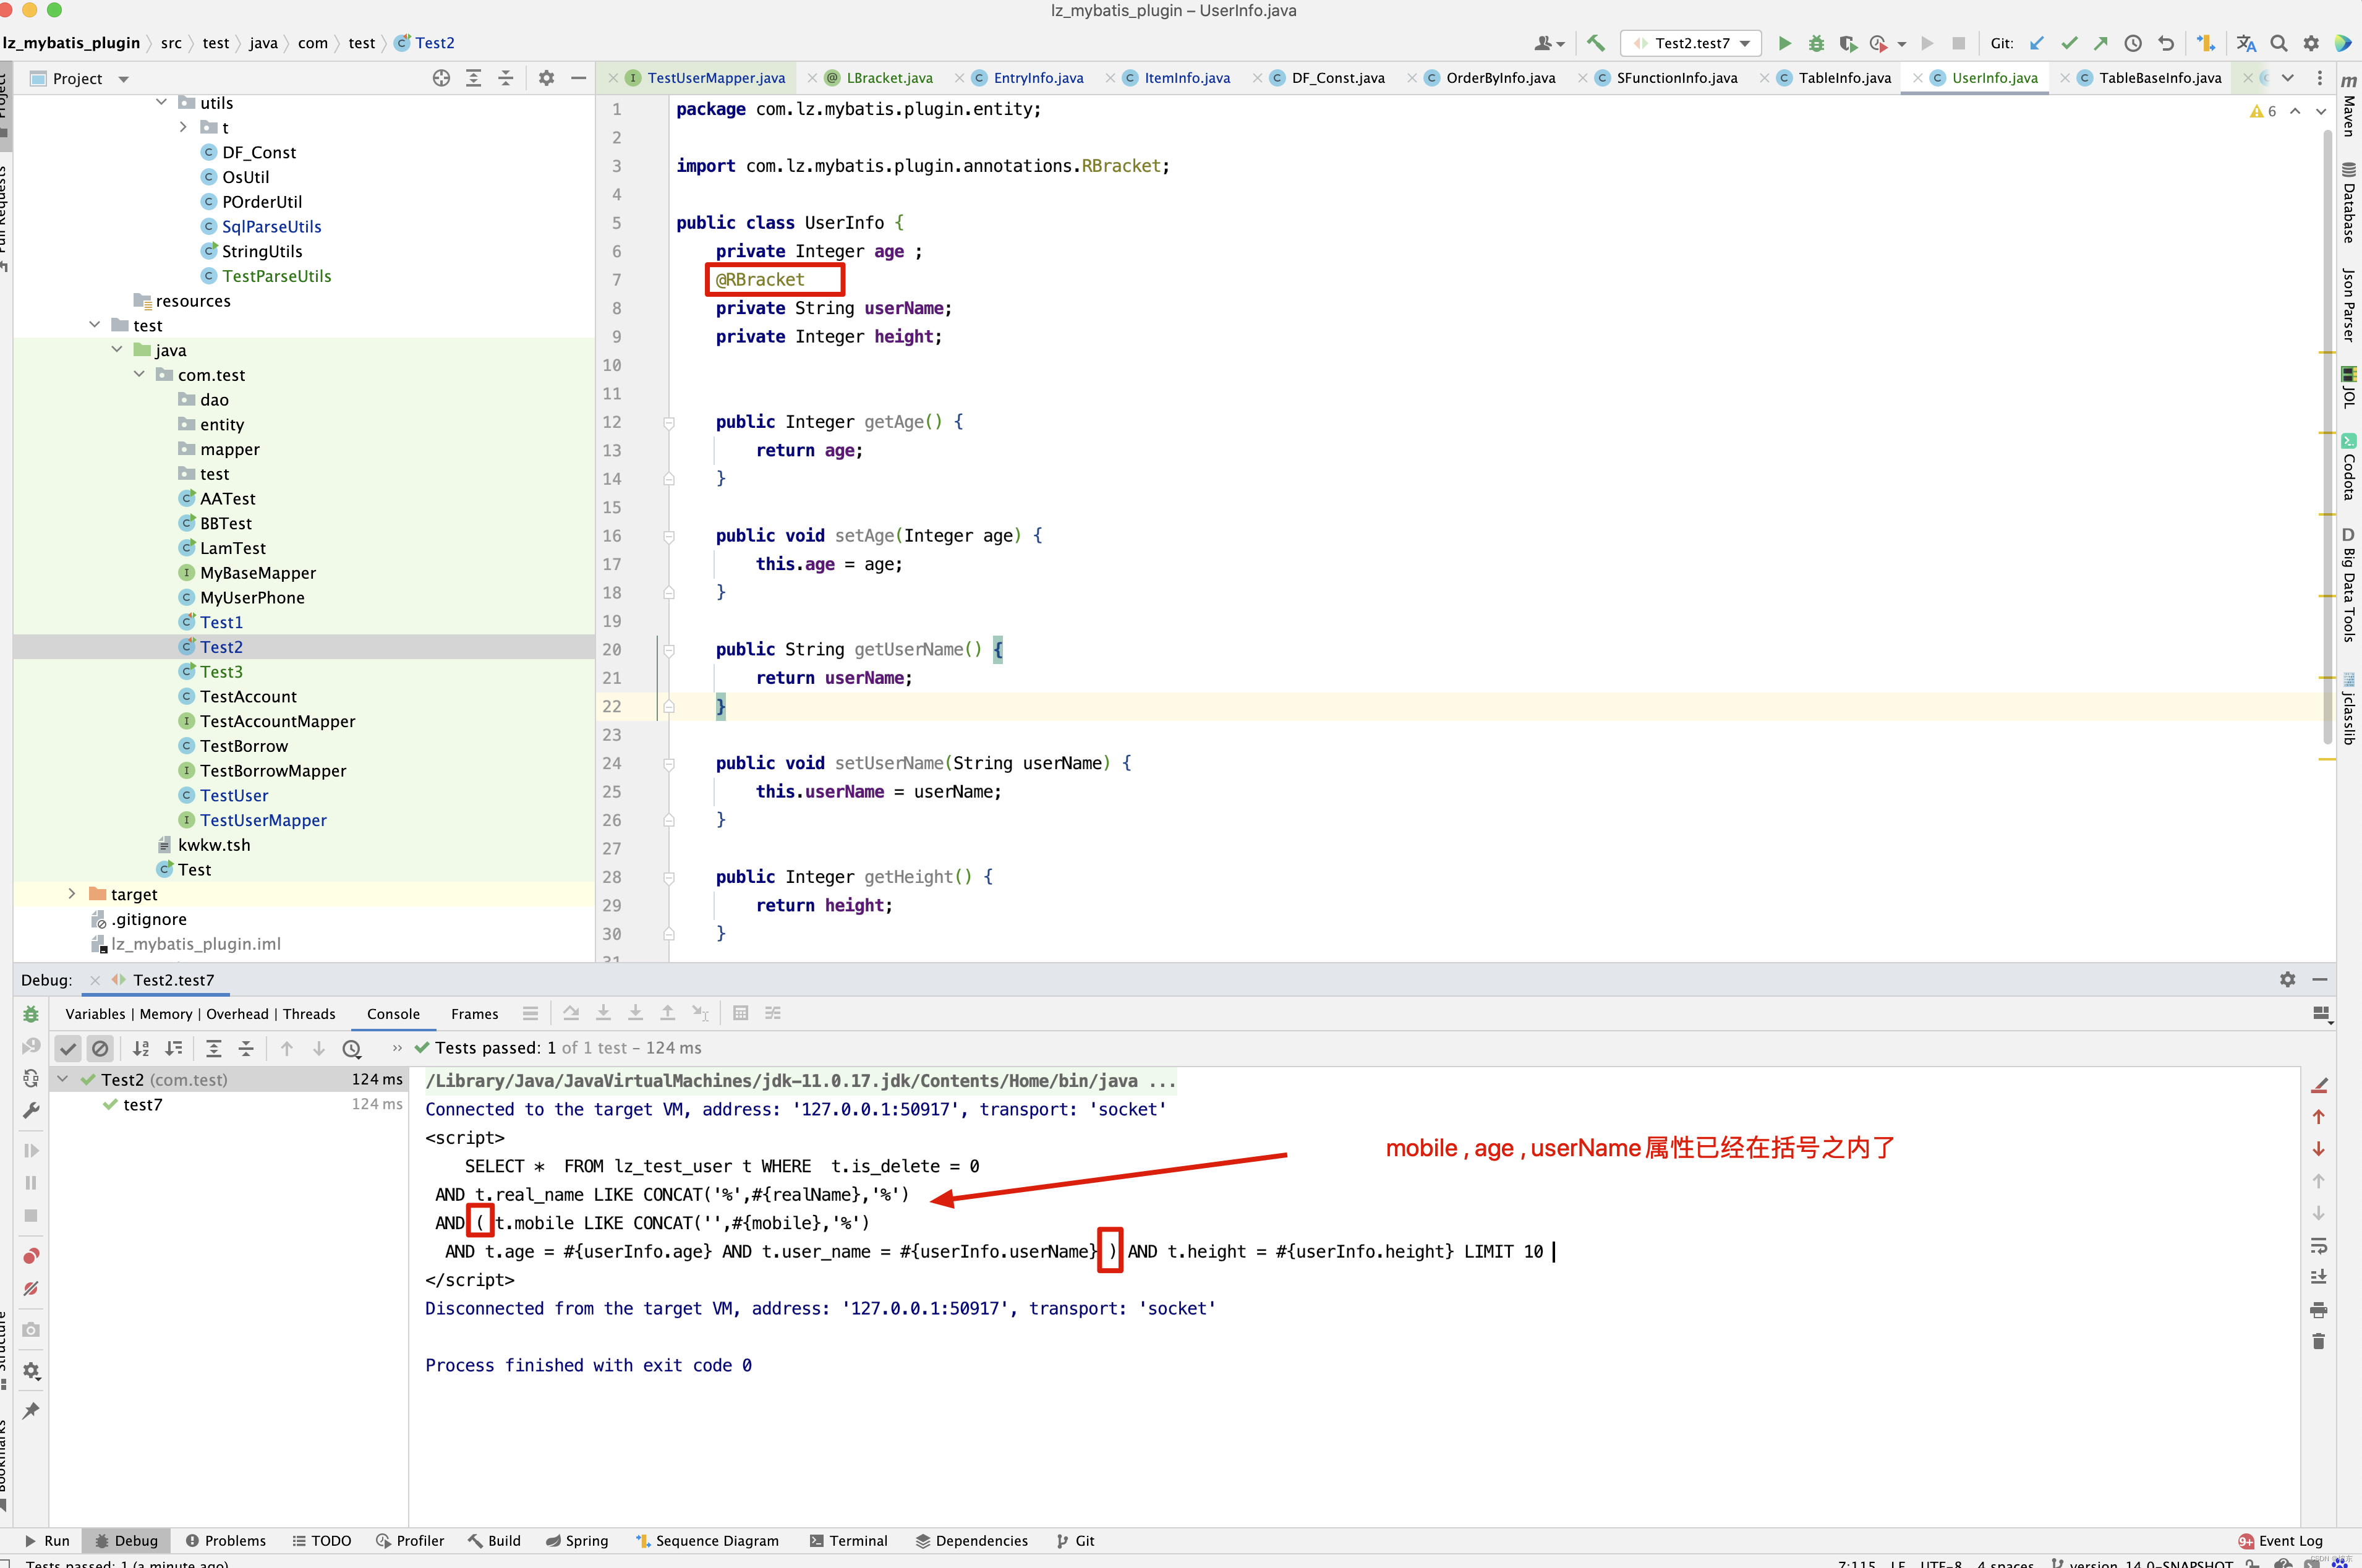Viewport: 2362px width, 1568px height.
Task: Open the Project view dropdown
Action: pos(123,79)
